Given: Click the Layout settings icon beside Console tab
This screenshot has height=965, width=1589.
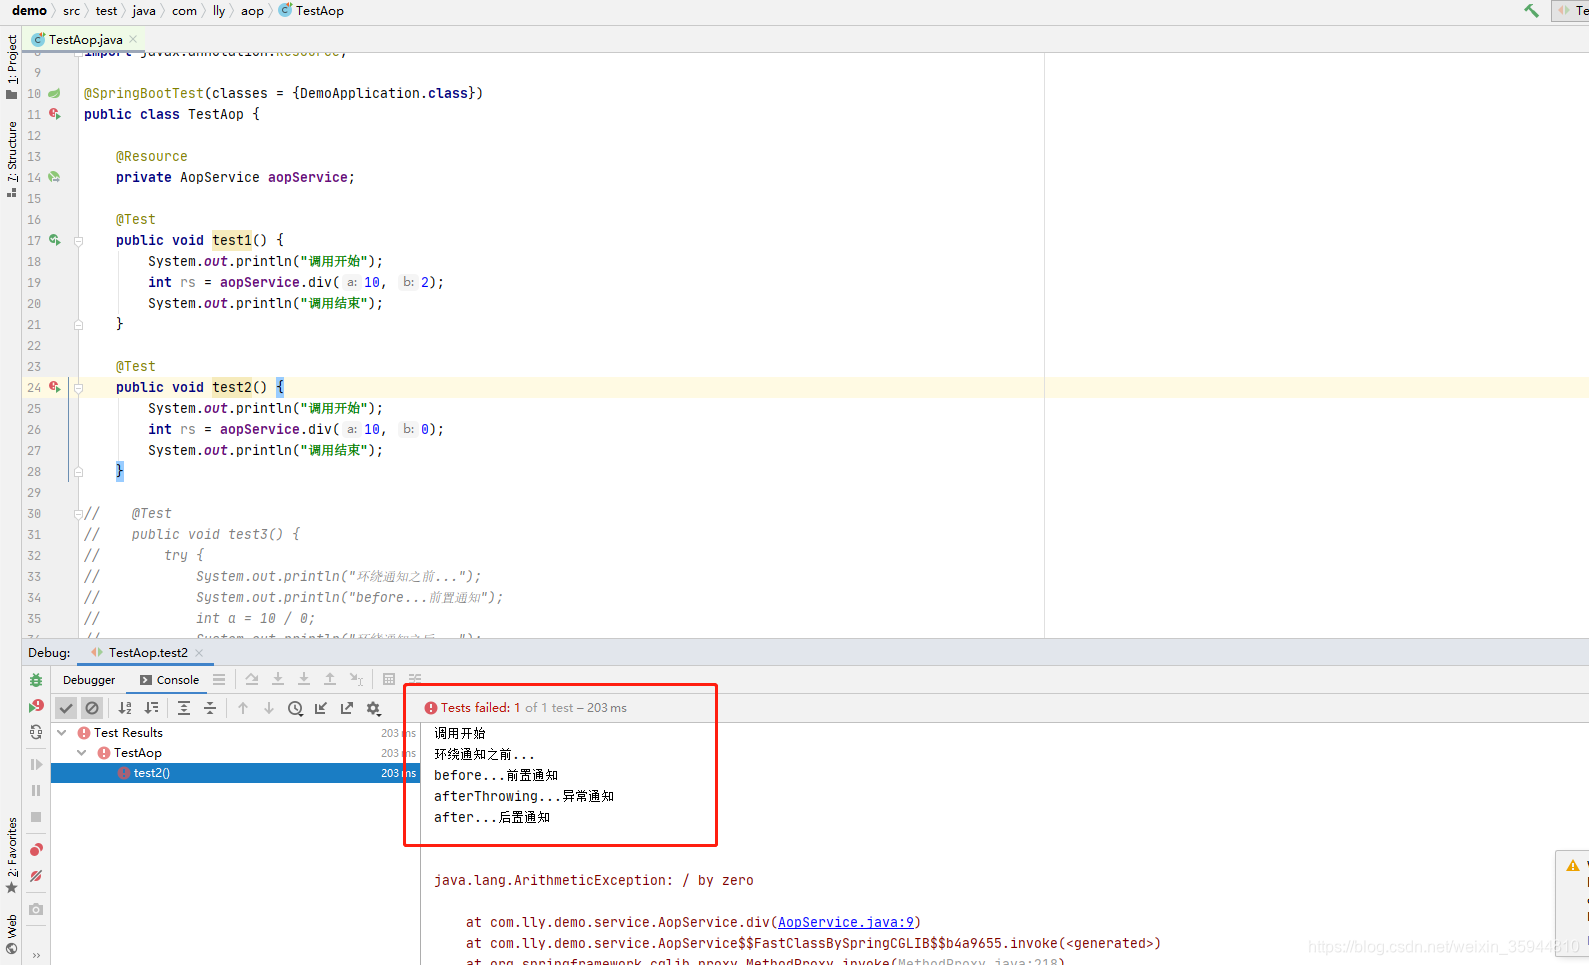Looking at the screenshot, I should coord(219,679).
